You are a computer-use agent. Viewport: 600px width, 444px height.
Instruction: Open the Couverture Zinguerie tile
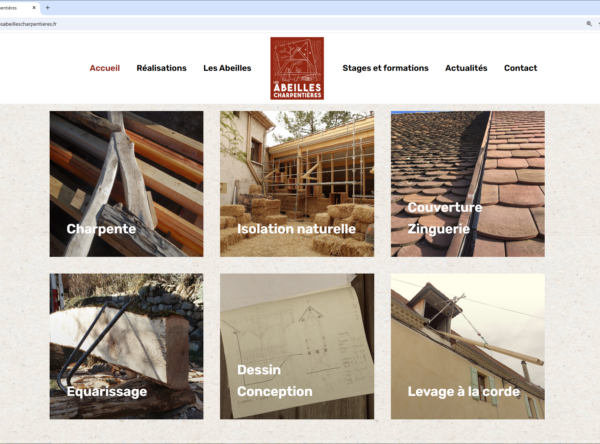coord(468,184)
